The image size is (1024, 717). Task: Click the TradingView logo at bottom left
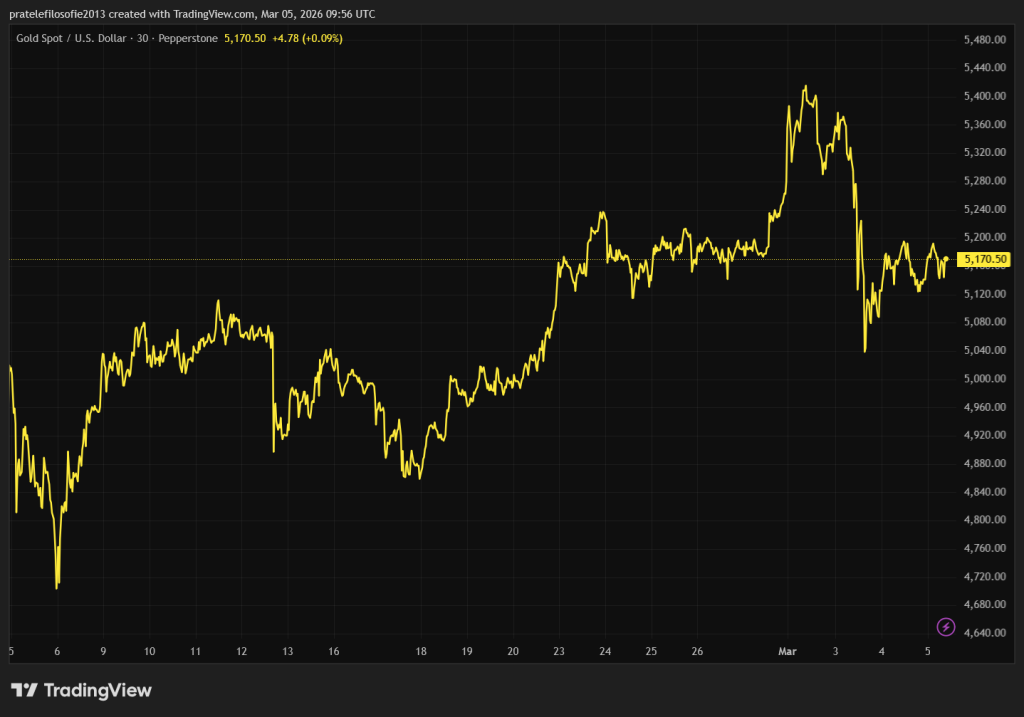pos(81,690)
